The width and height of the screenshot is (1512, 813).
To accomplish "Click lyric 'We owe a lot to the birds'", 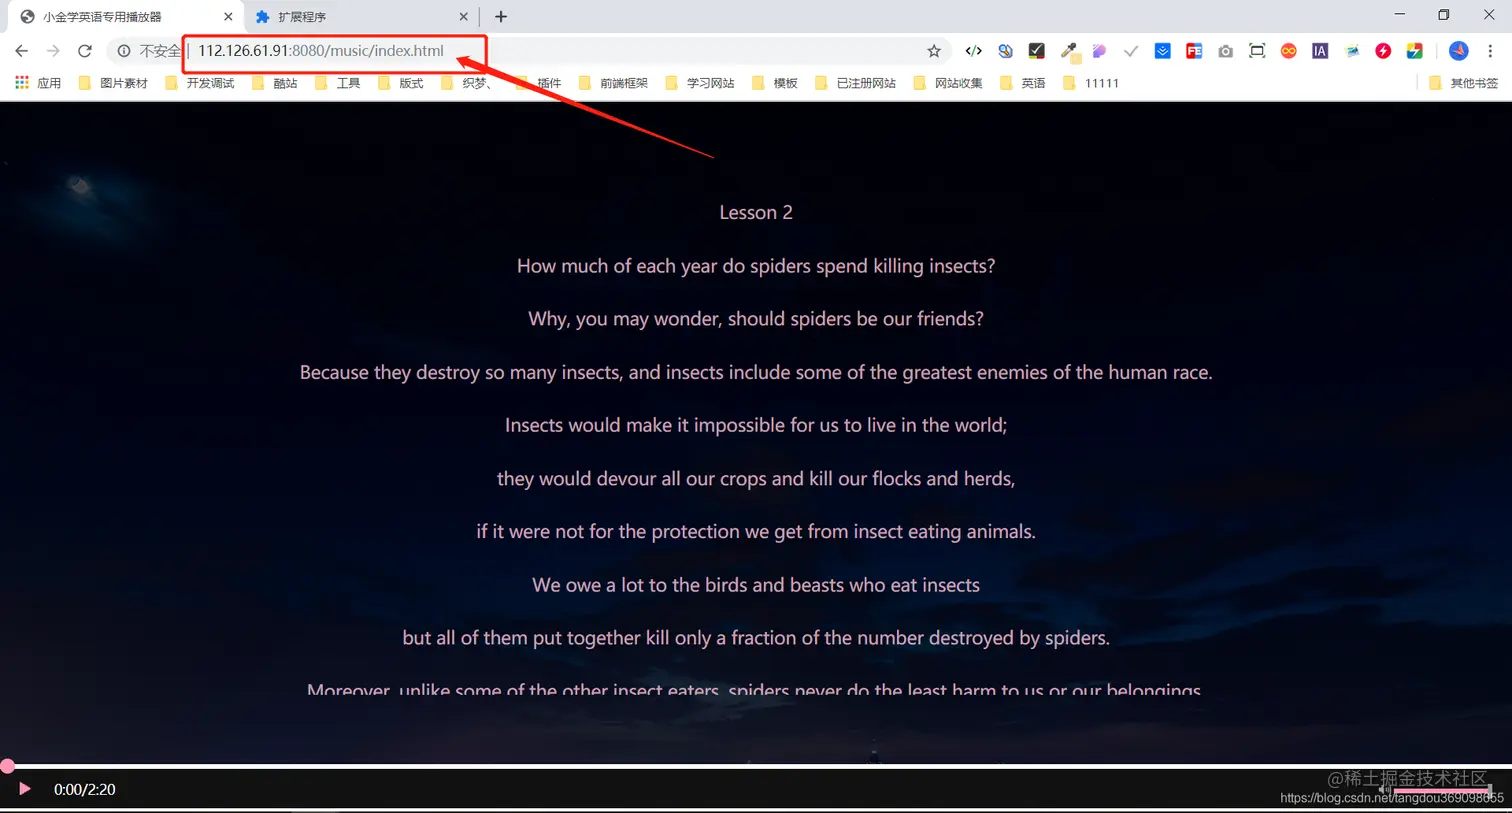I will pos(756,585).
